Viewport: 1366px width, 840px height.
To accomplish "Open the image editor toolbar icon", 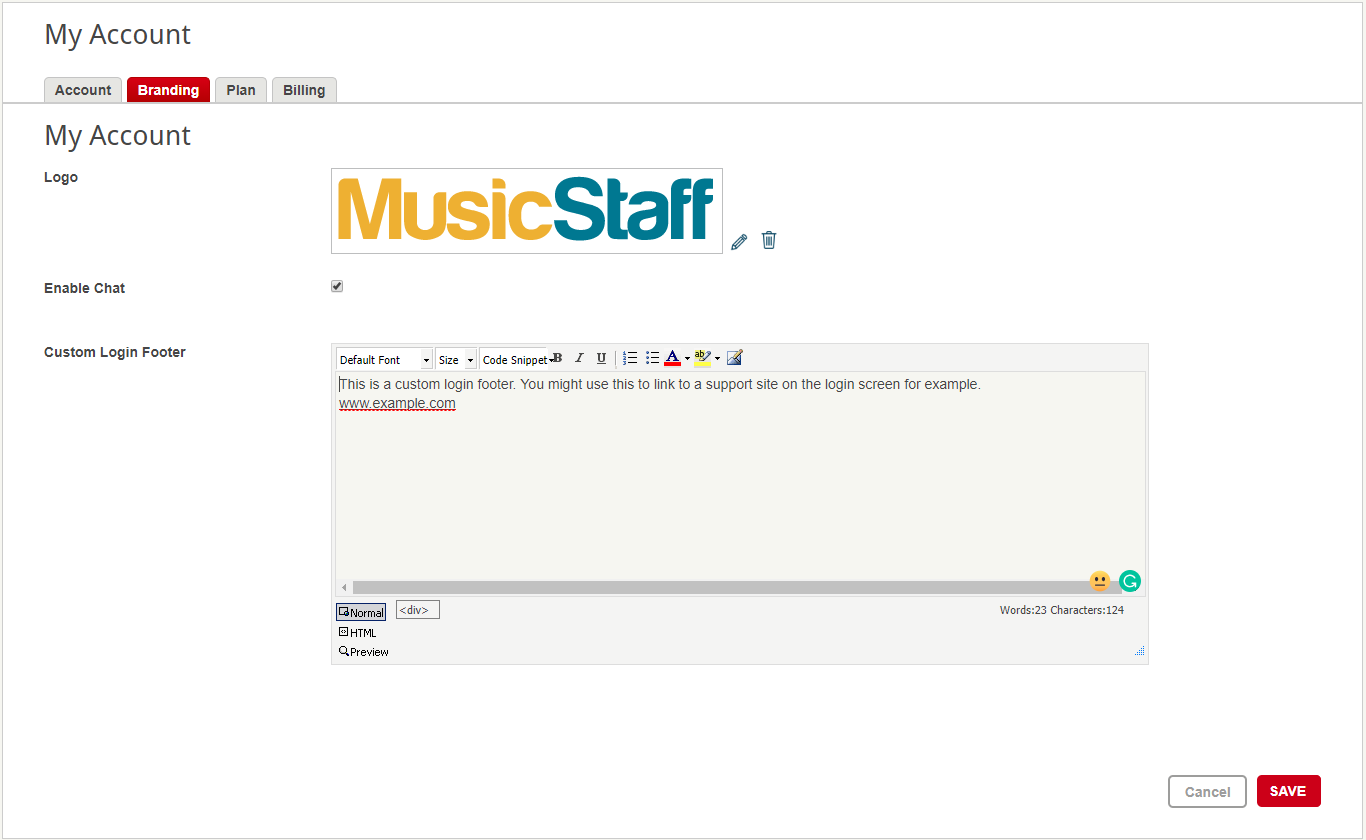I will tap(735, 358).
